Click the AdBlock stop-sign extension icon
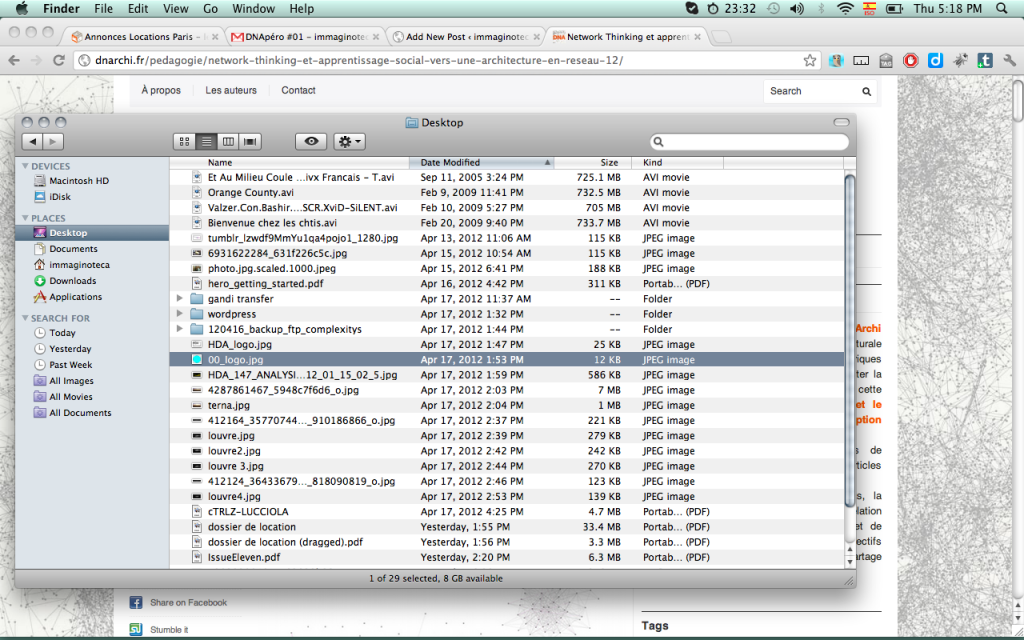This screenshot has width=1024, height=640. 910,60
